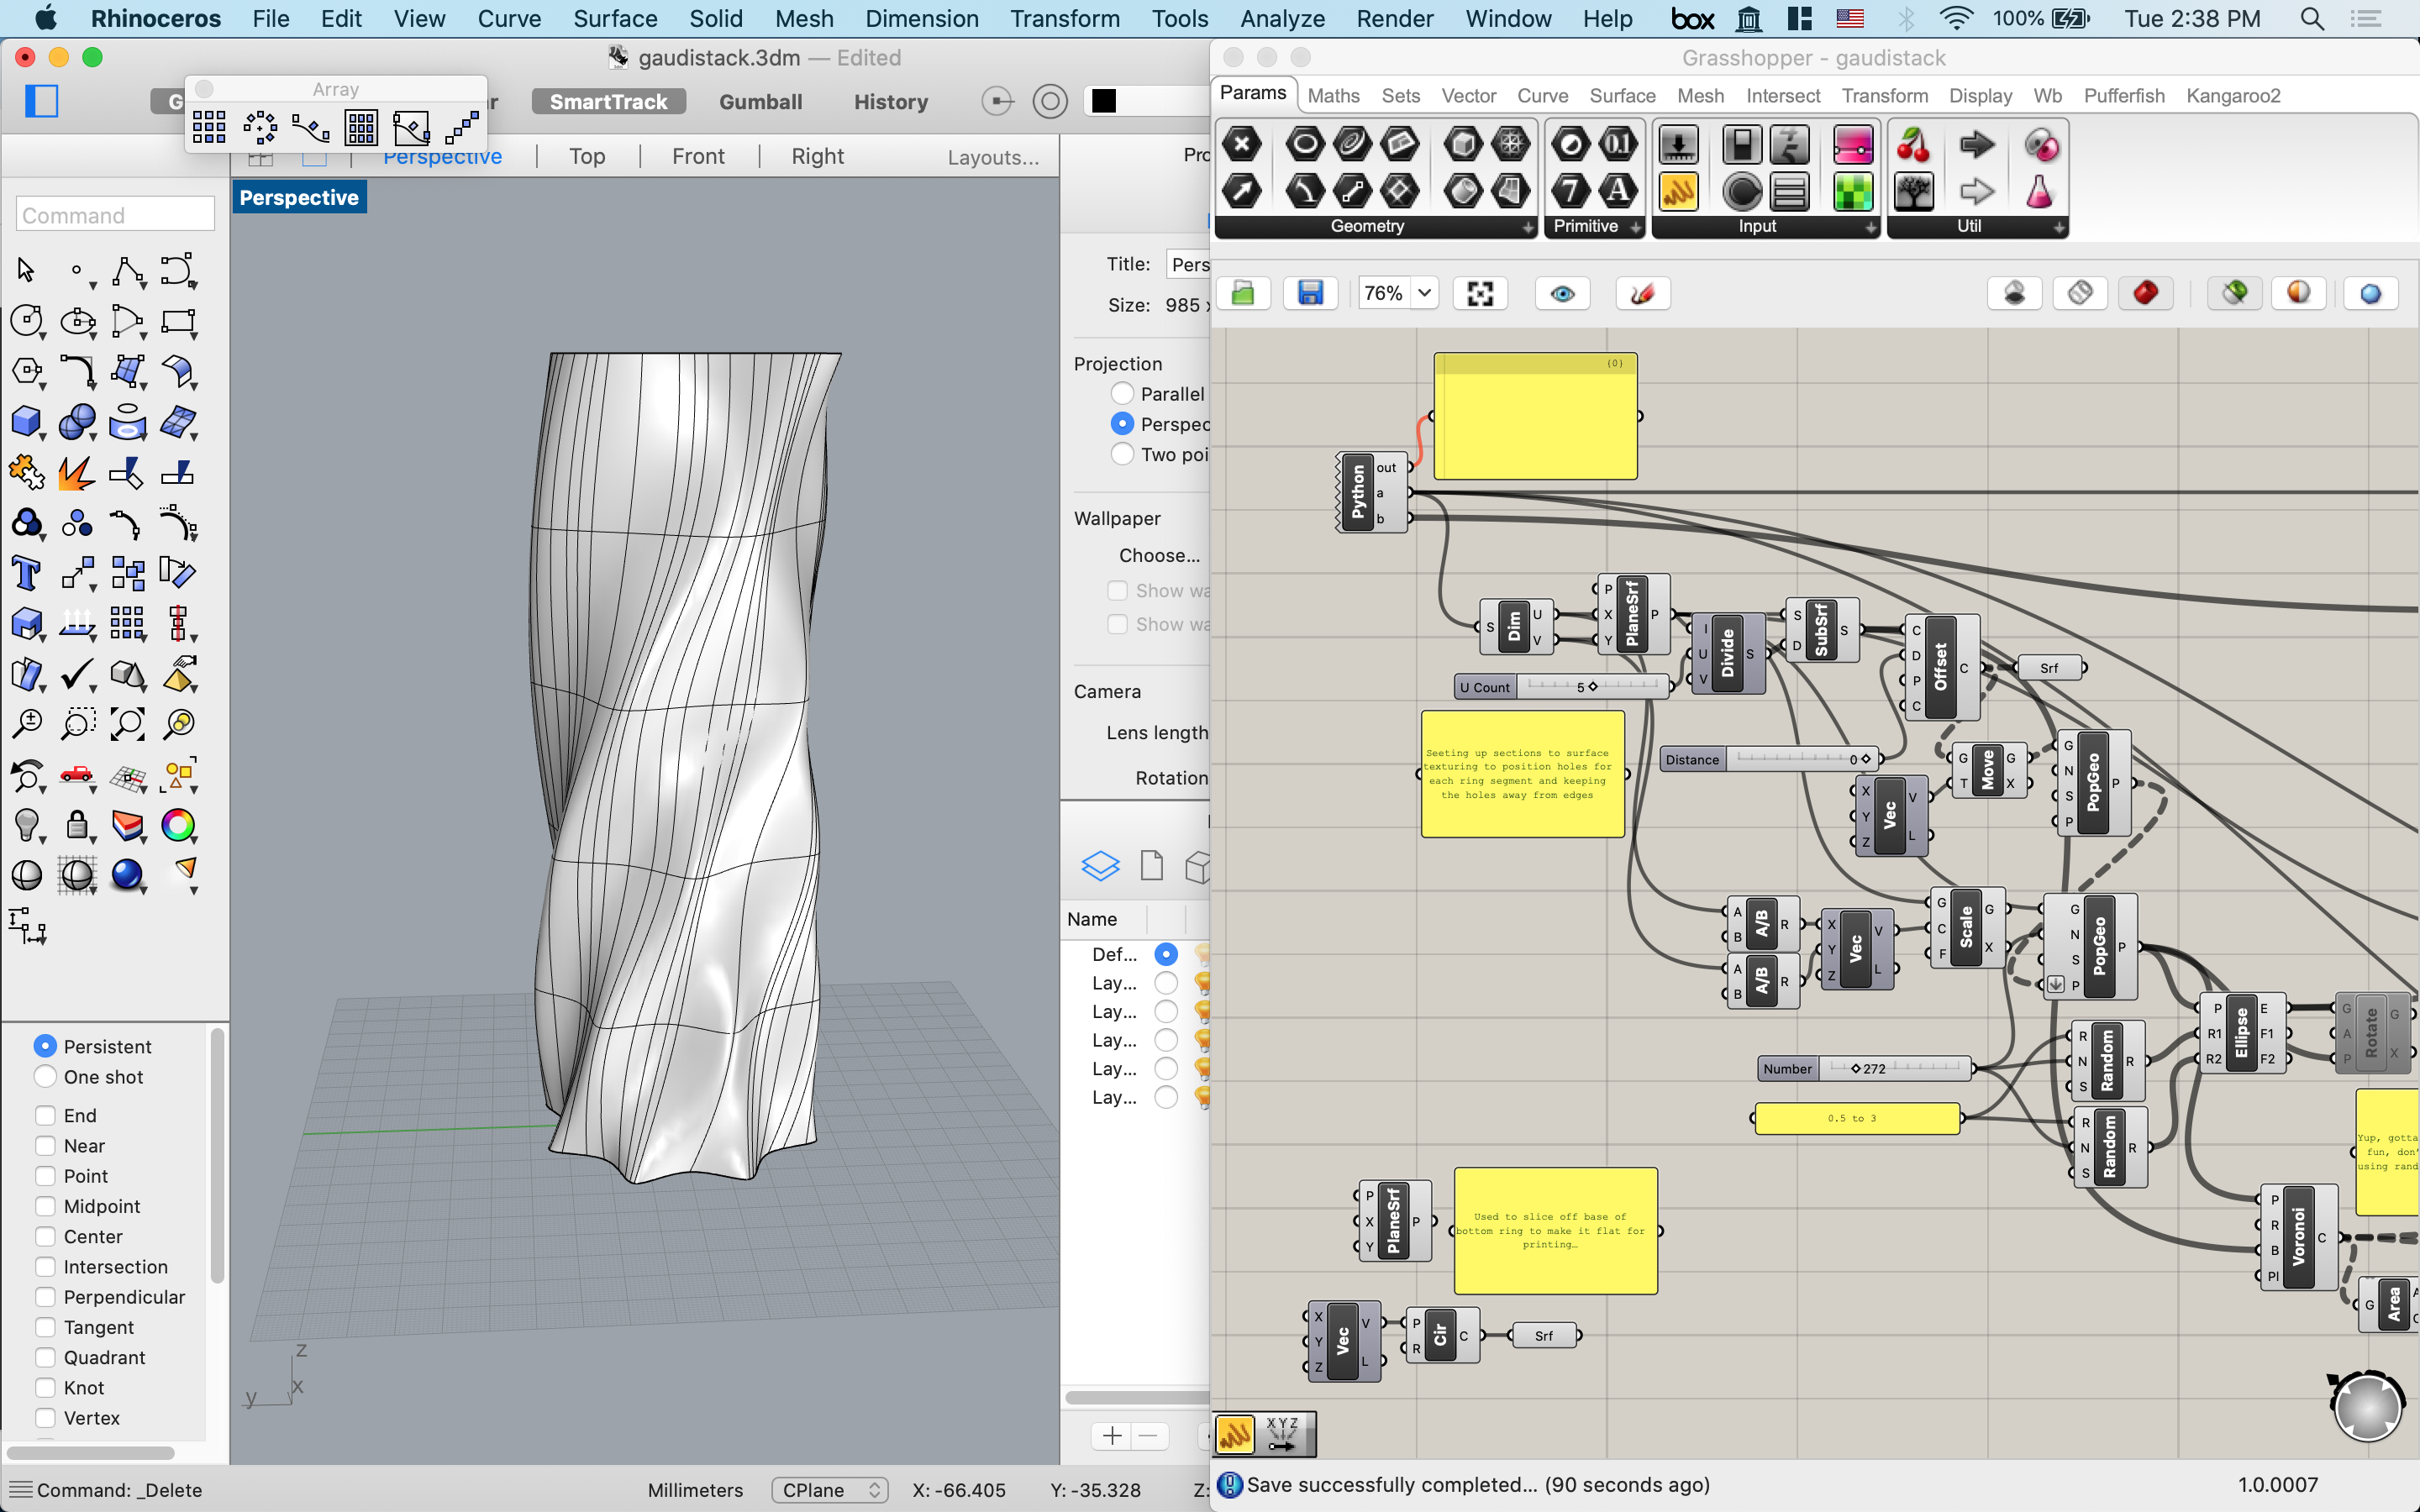The image size is (2420, 1512).
Task: Select the Polyline tool
Action: [128, 271]
